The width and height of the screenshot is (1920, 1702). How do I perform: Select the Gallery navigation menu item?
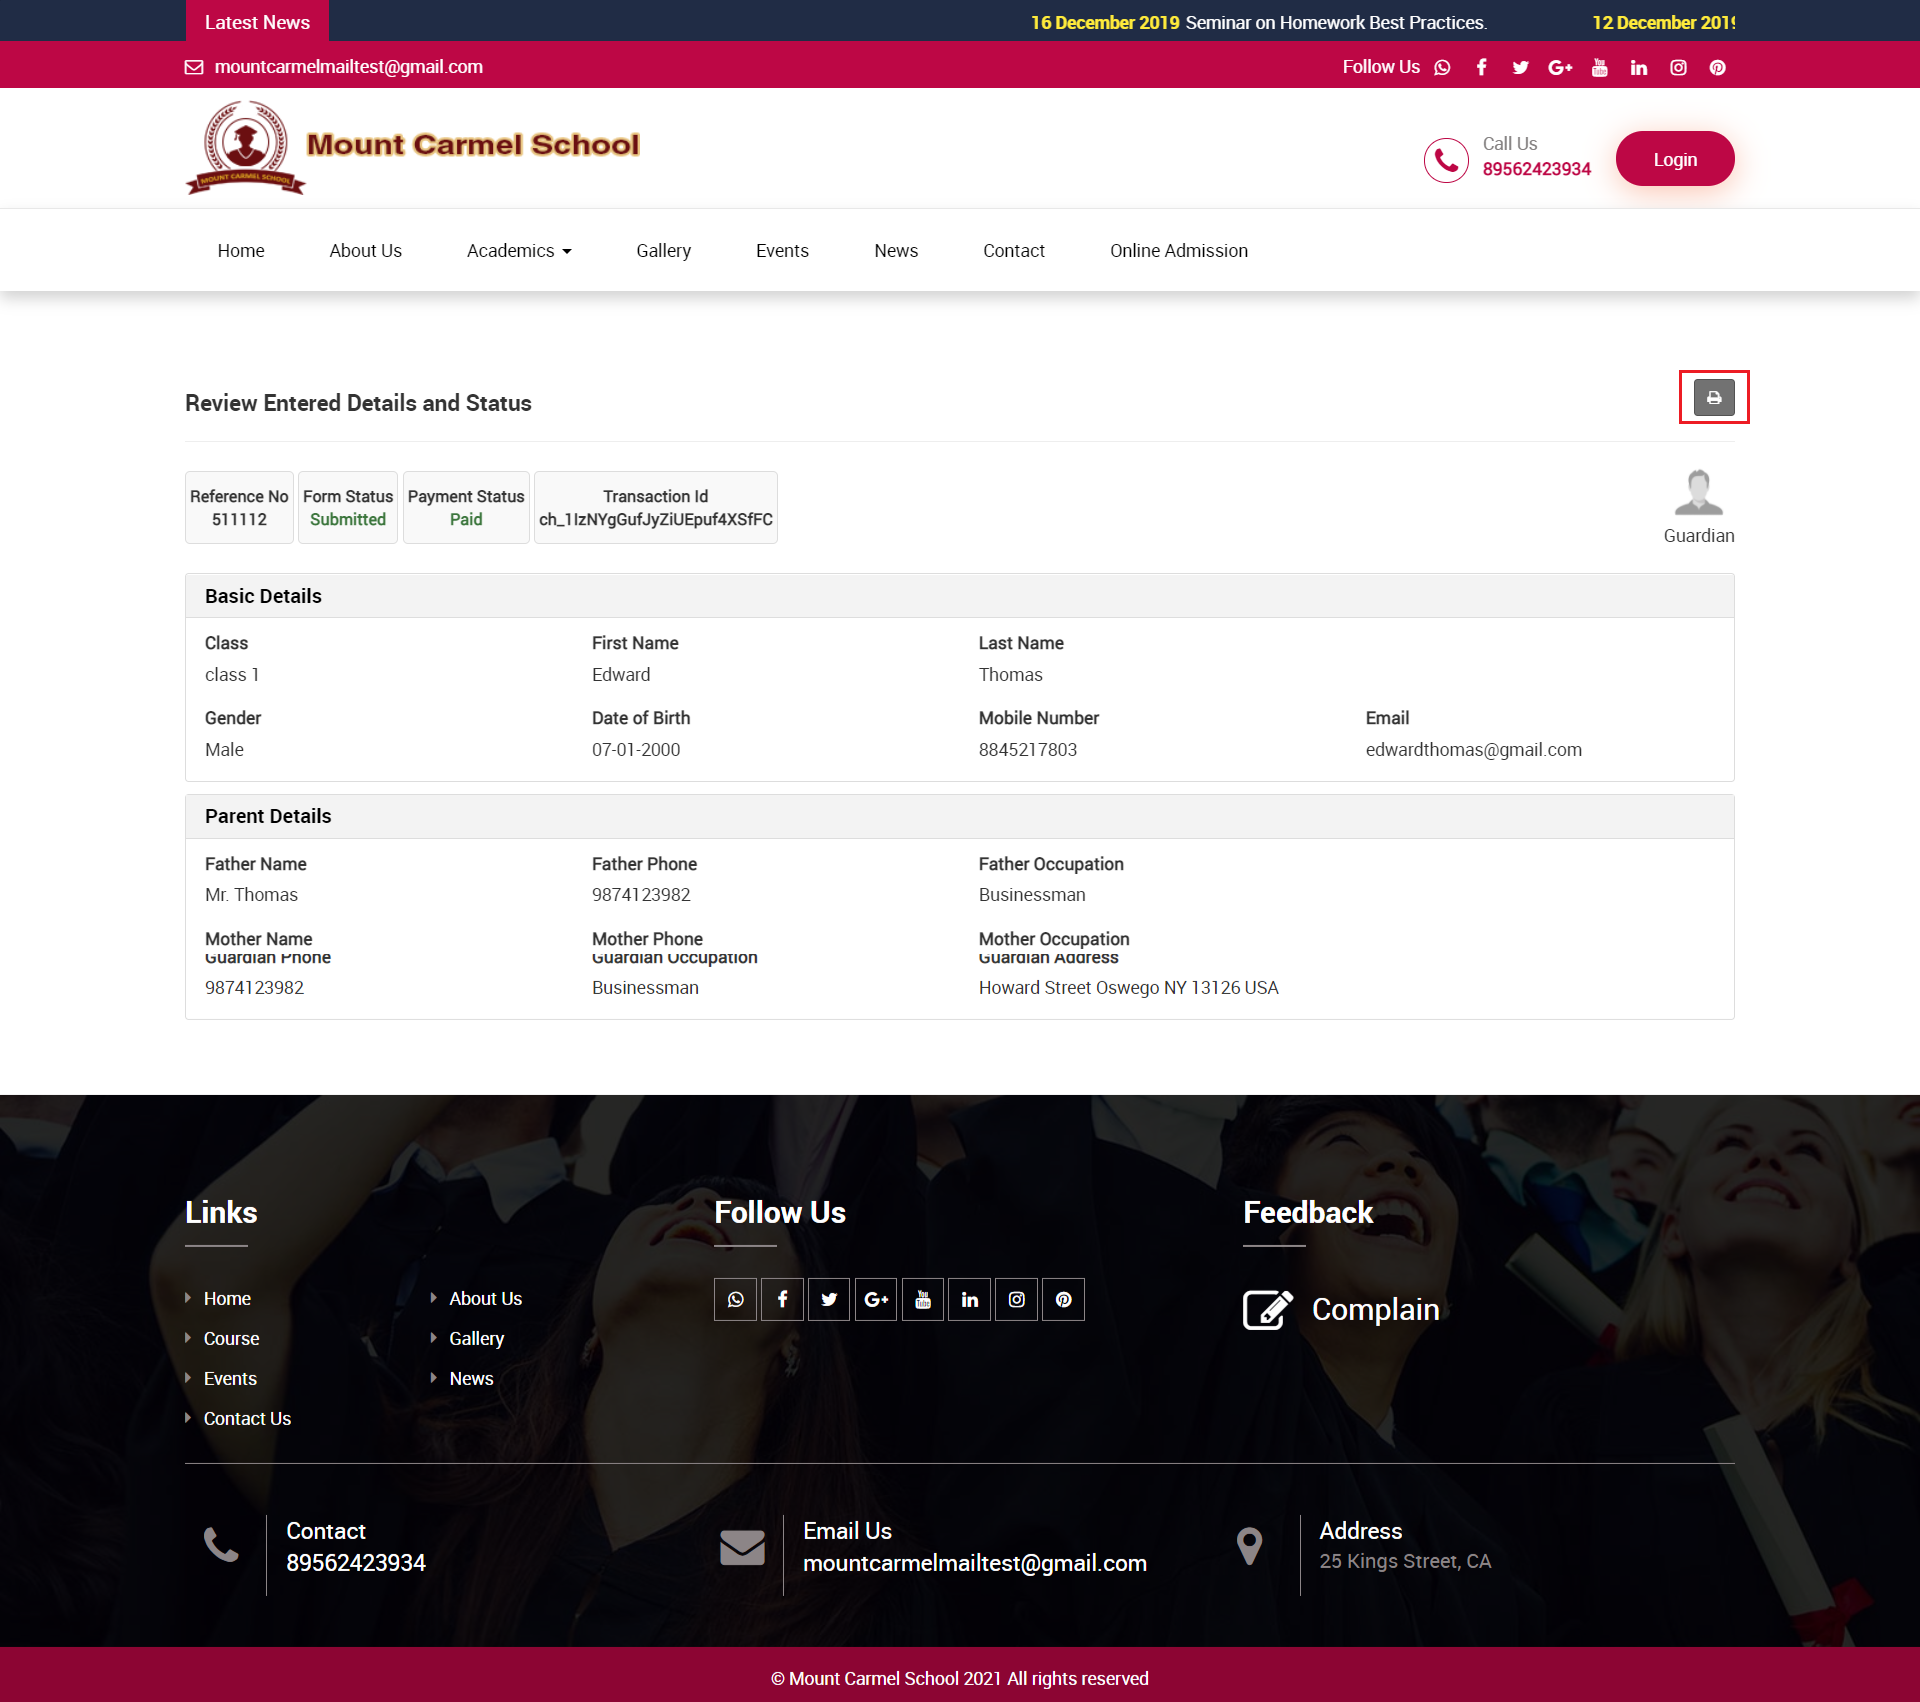(663, 250)
